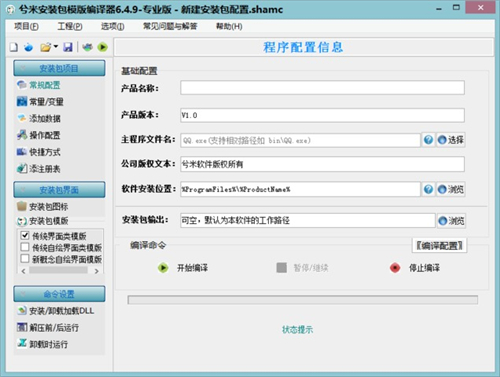Open the dropdown arrow beside folder icon
This screenshot has height=377, width=500.
56,47
